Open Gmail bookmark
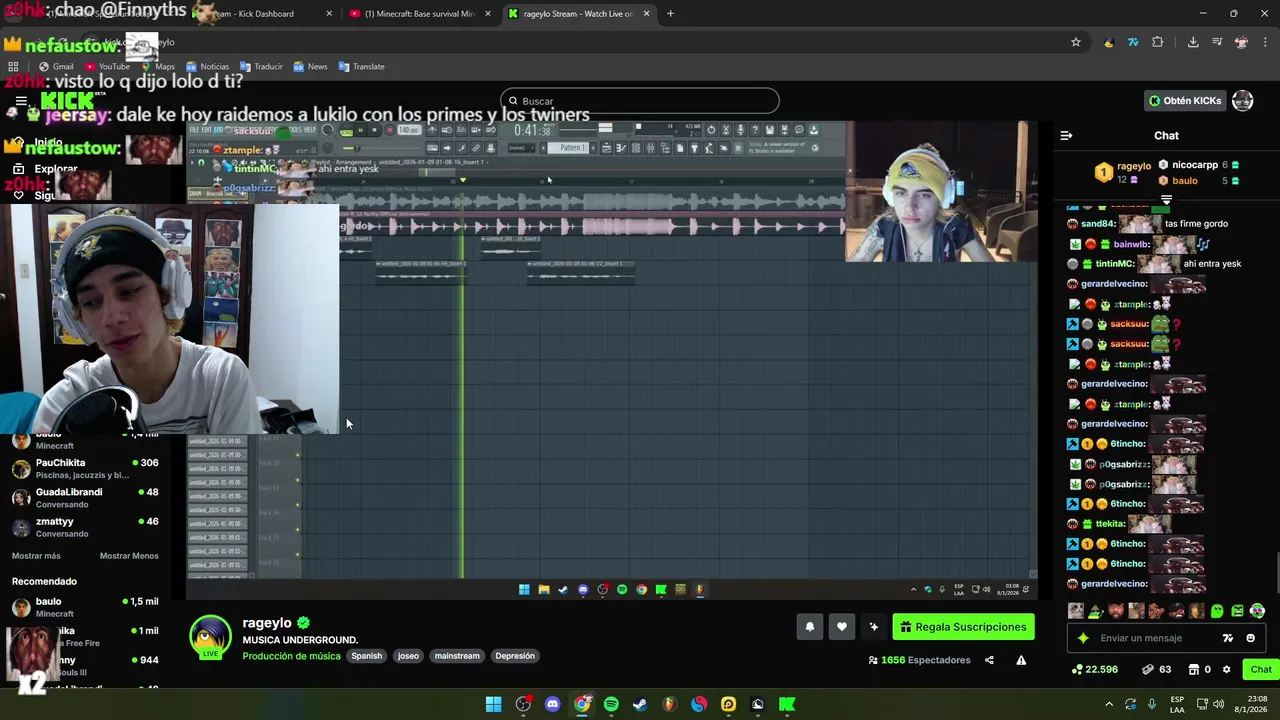The image size is (1280, 720). pyautogui.click(x=56, y=67)
